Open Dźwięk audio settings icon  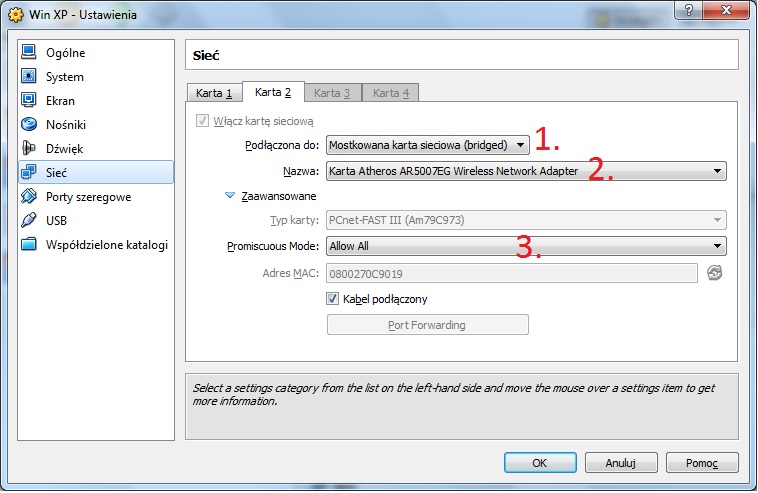(29, 149)
